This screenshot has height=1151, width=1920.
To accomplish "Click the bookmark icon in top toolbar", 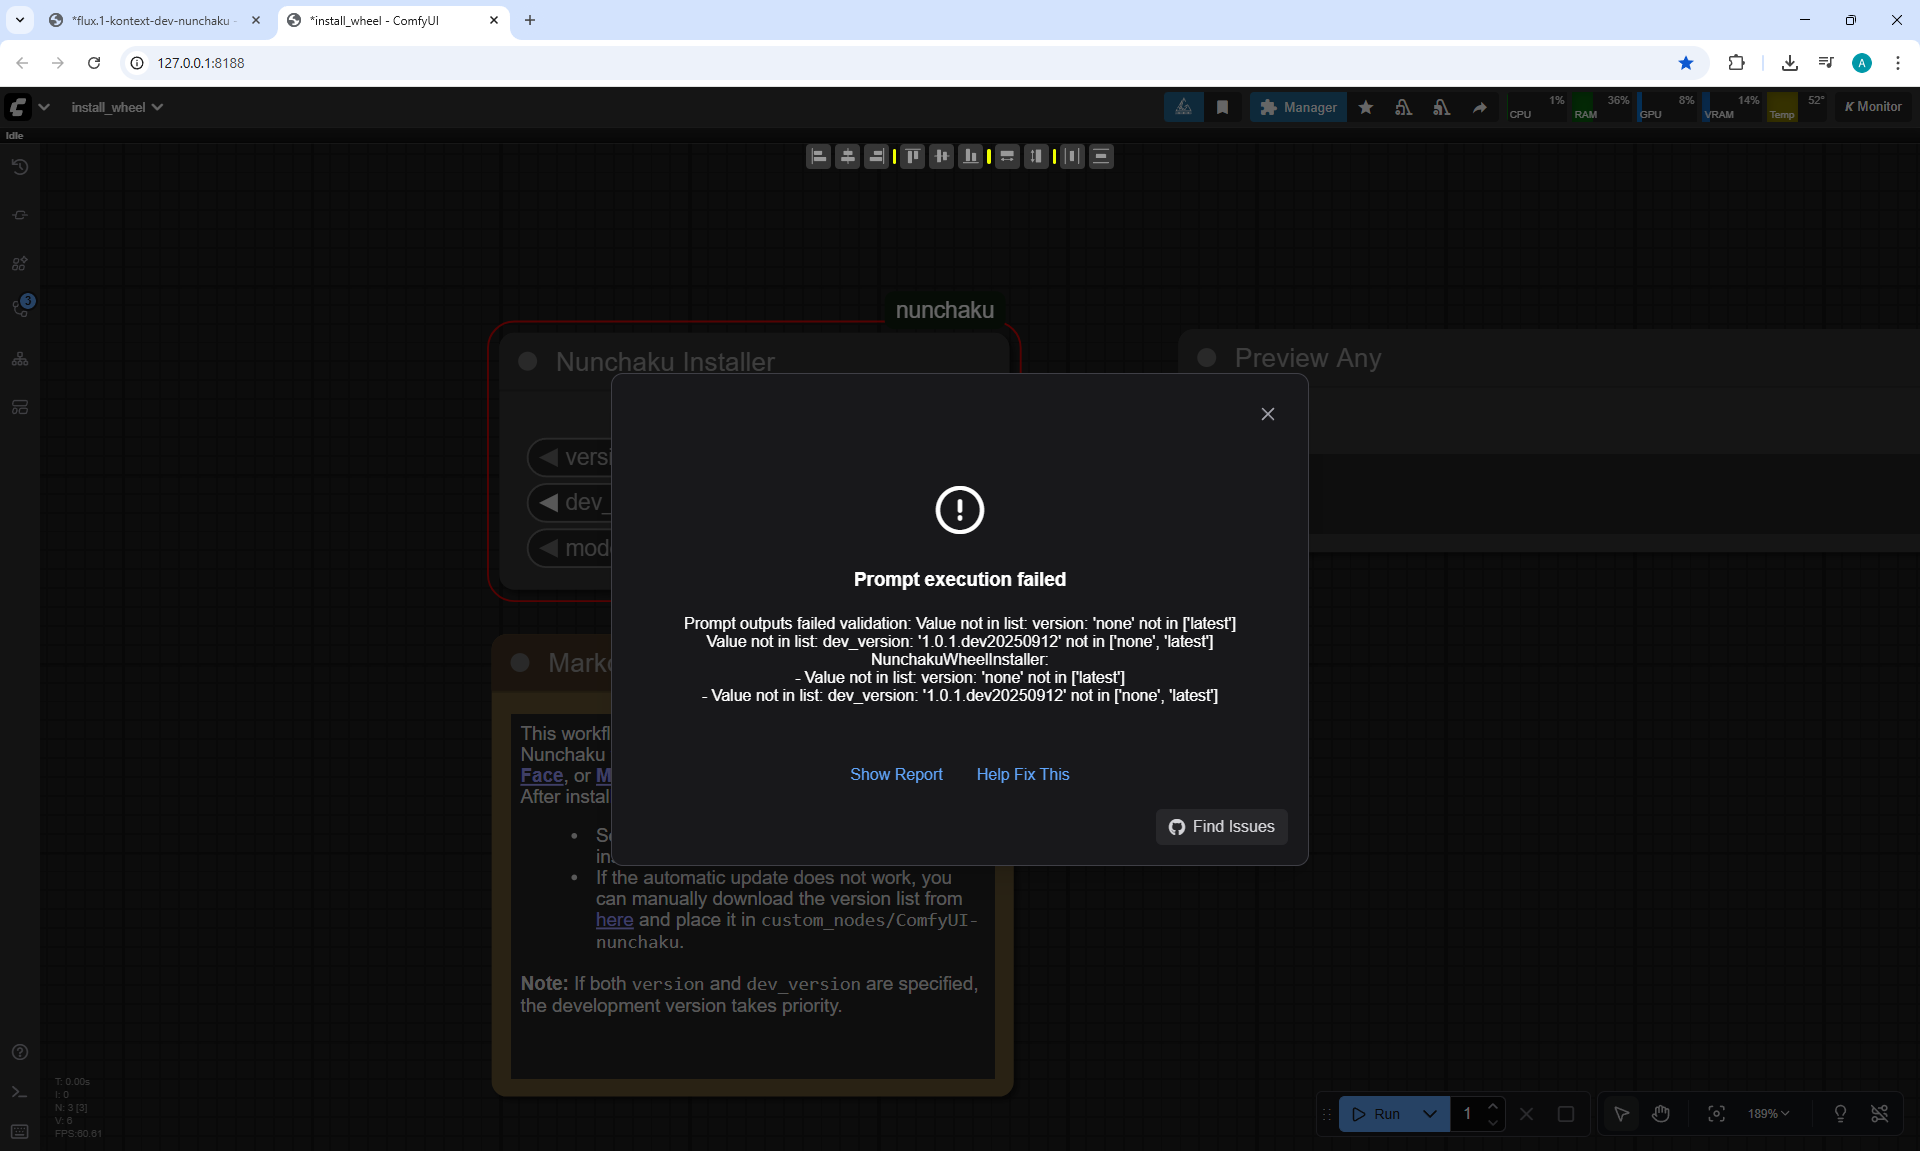I will tap(1222, 107).
